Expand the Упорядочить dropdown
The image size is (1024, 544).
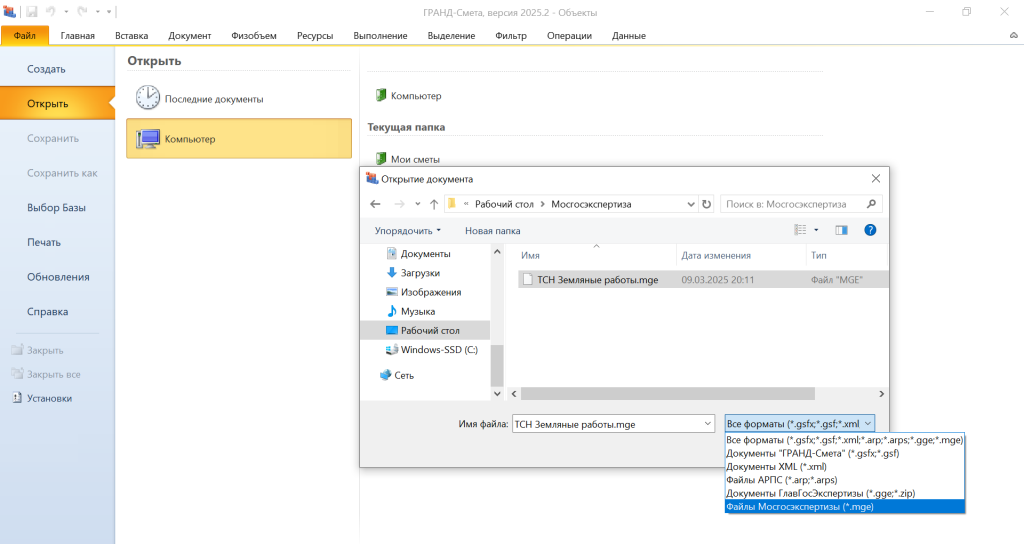(x=407, y=230)
